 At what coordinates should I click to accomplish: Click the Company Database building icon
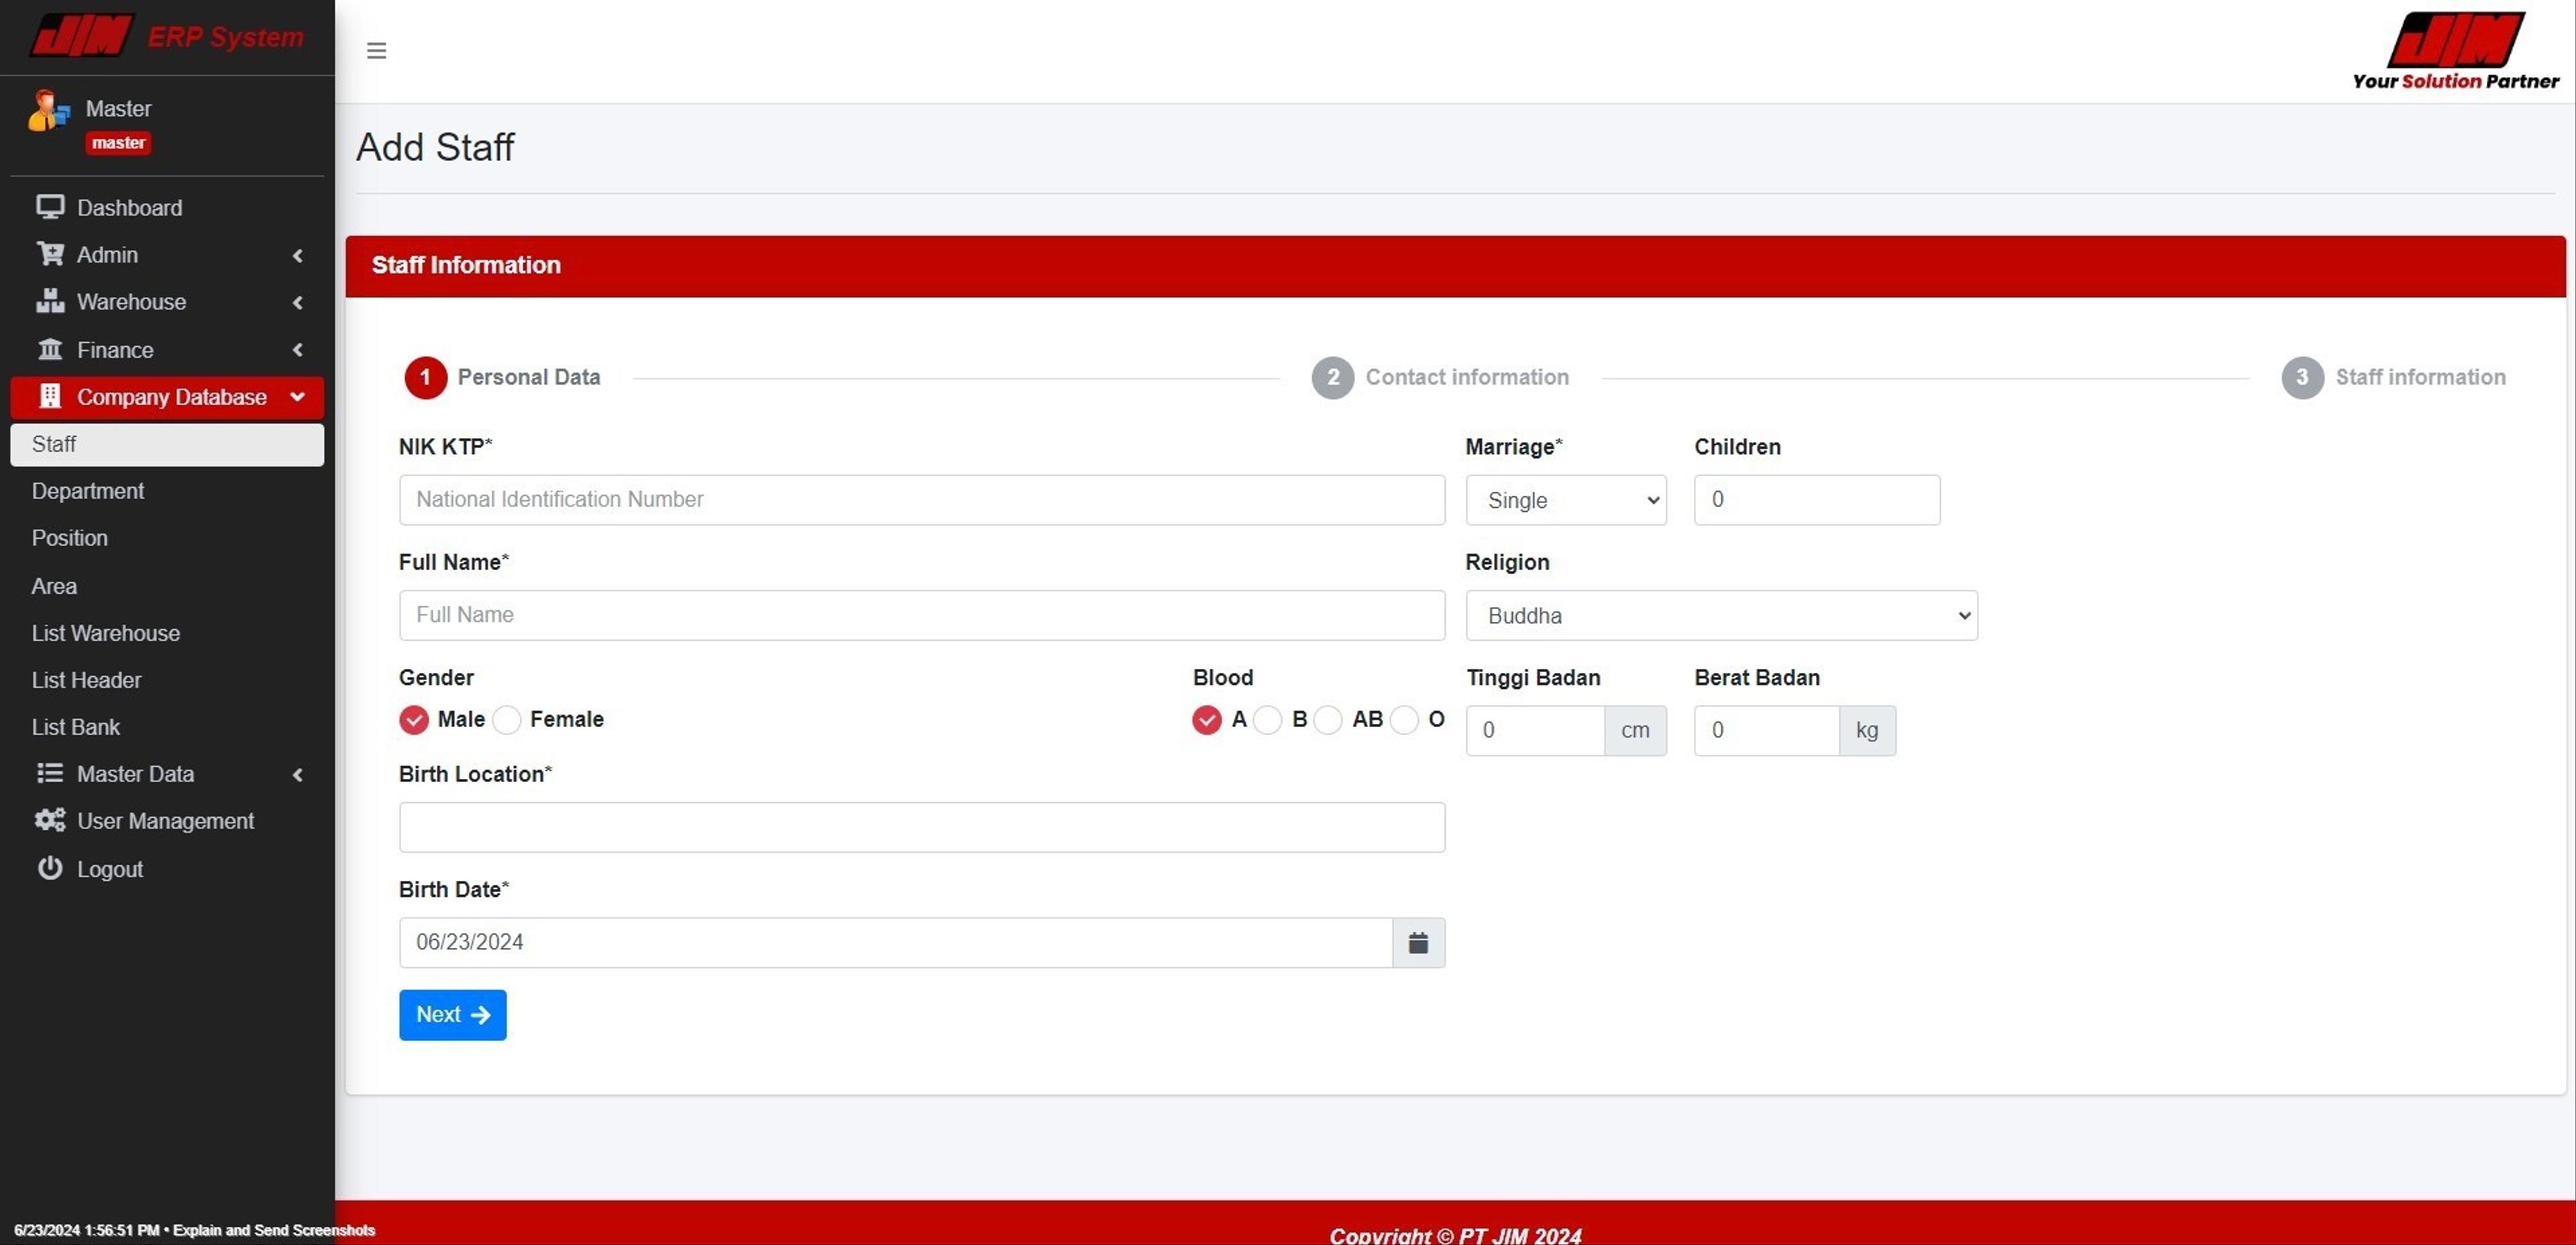click(x=51, y=396)
